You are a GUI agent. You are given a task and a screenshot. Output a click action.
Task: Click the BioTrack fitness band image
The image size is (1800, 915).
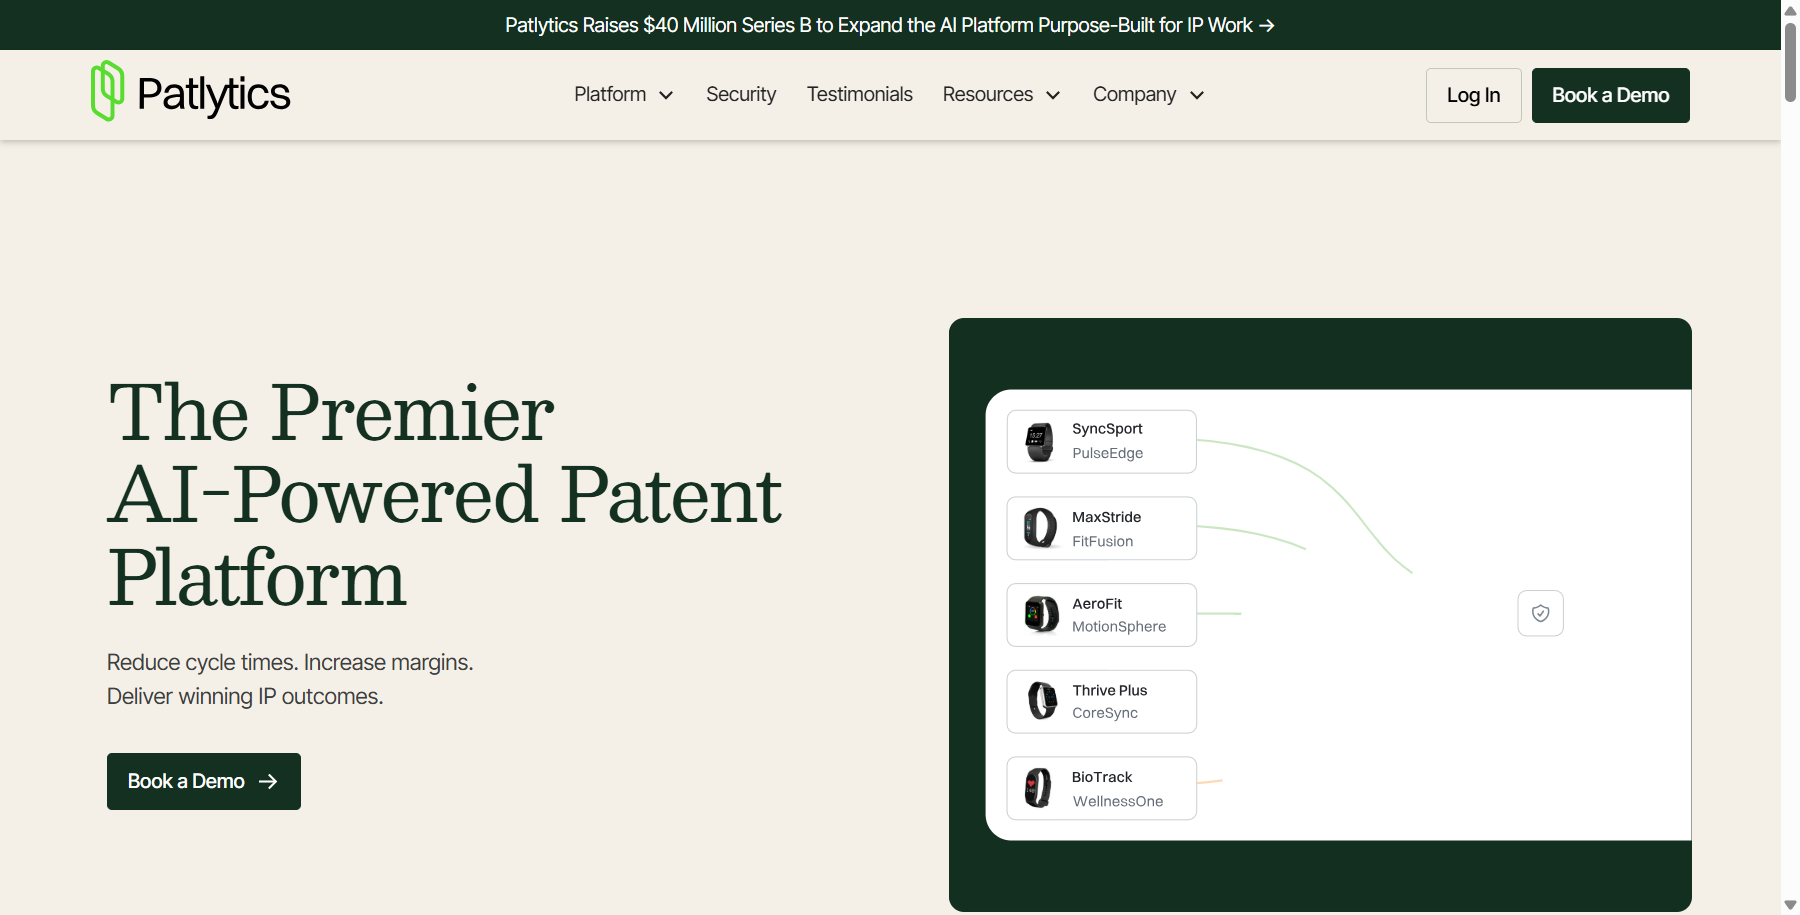click(x=1039, y=788)
